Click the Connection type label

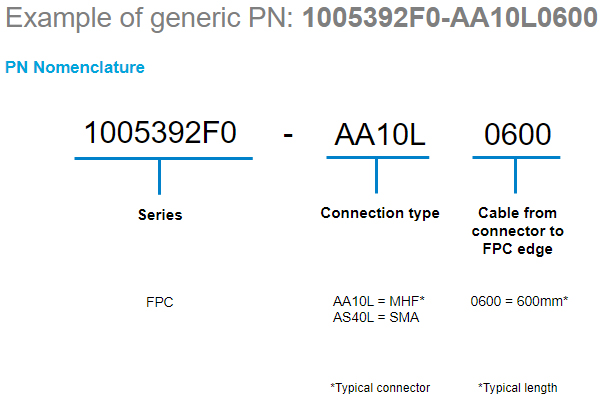click(x=380, y=213)
